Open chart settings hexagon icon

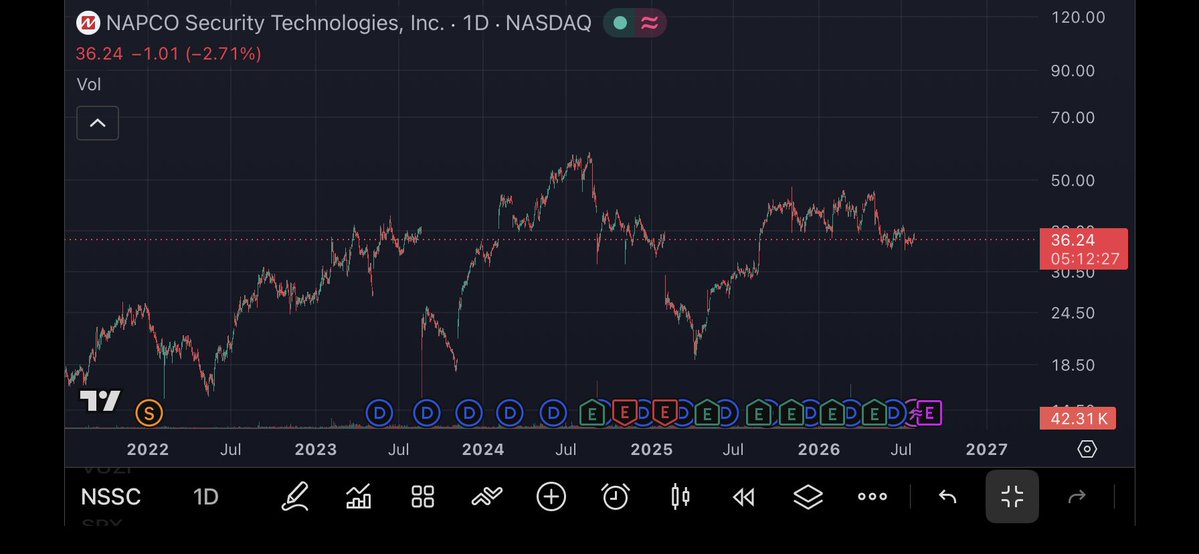click(1087, 449)
